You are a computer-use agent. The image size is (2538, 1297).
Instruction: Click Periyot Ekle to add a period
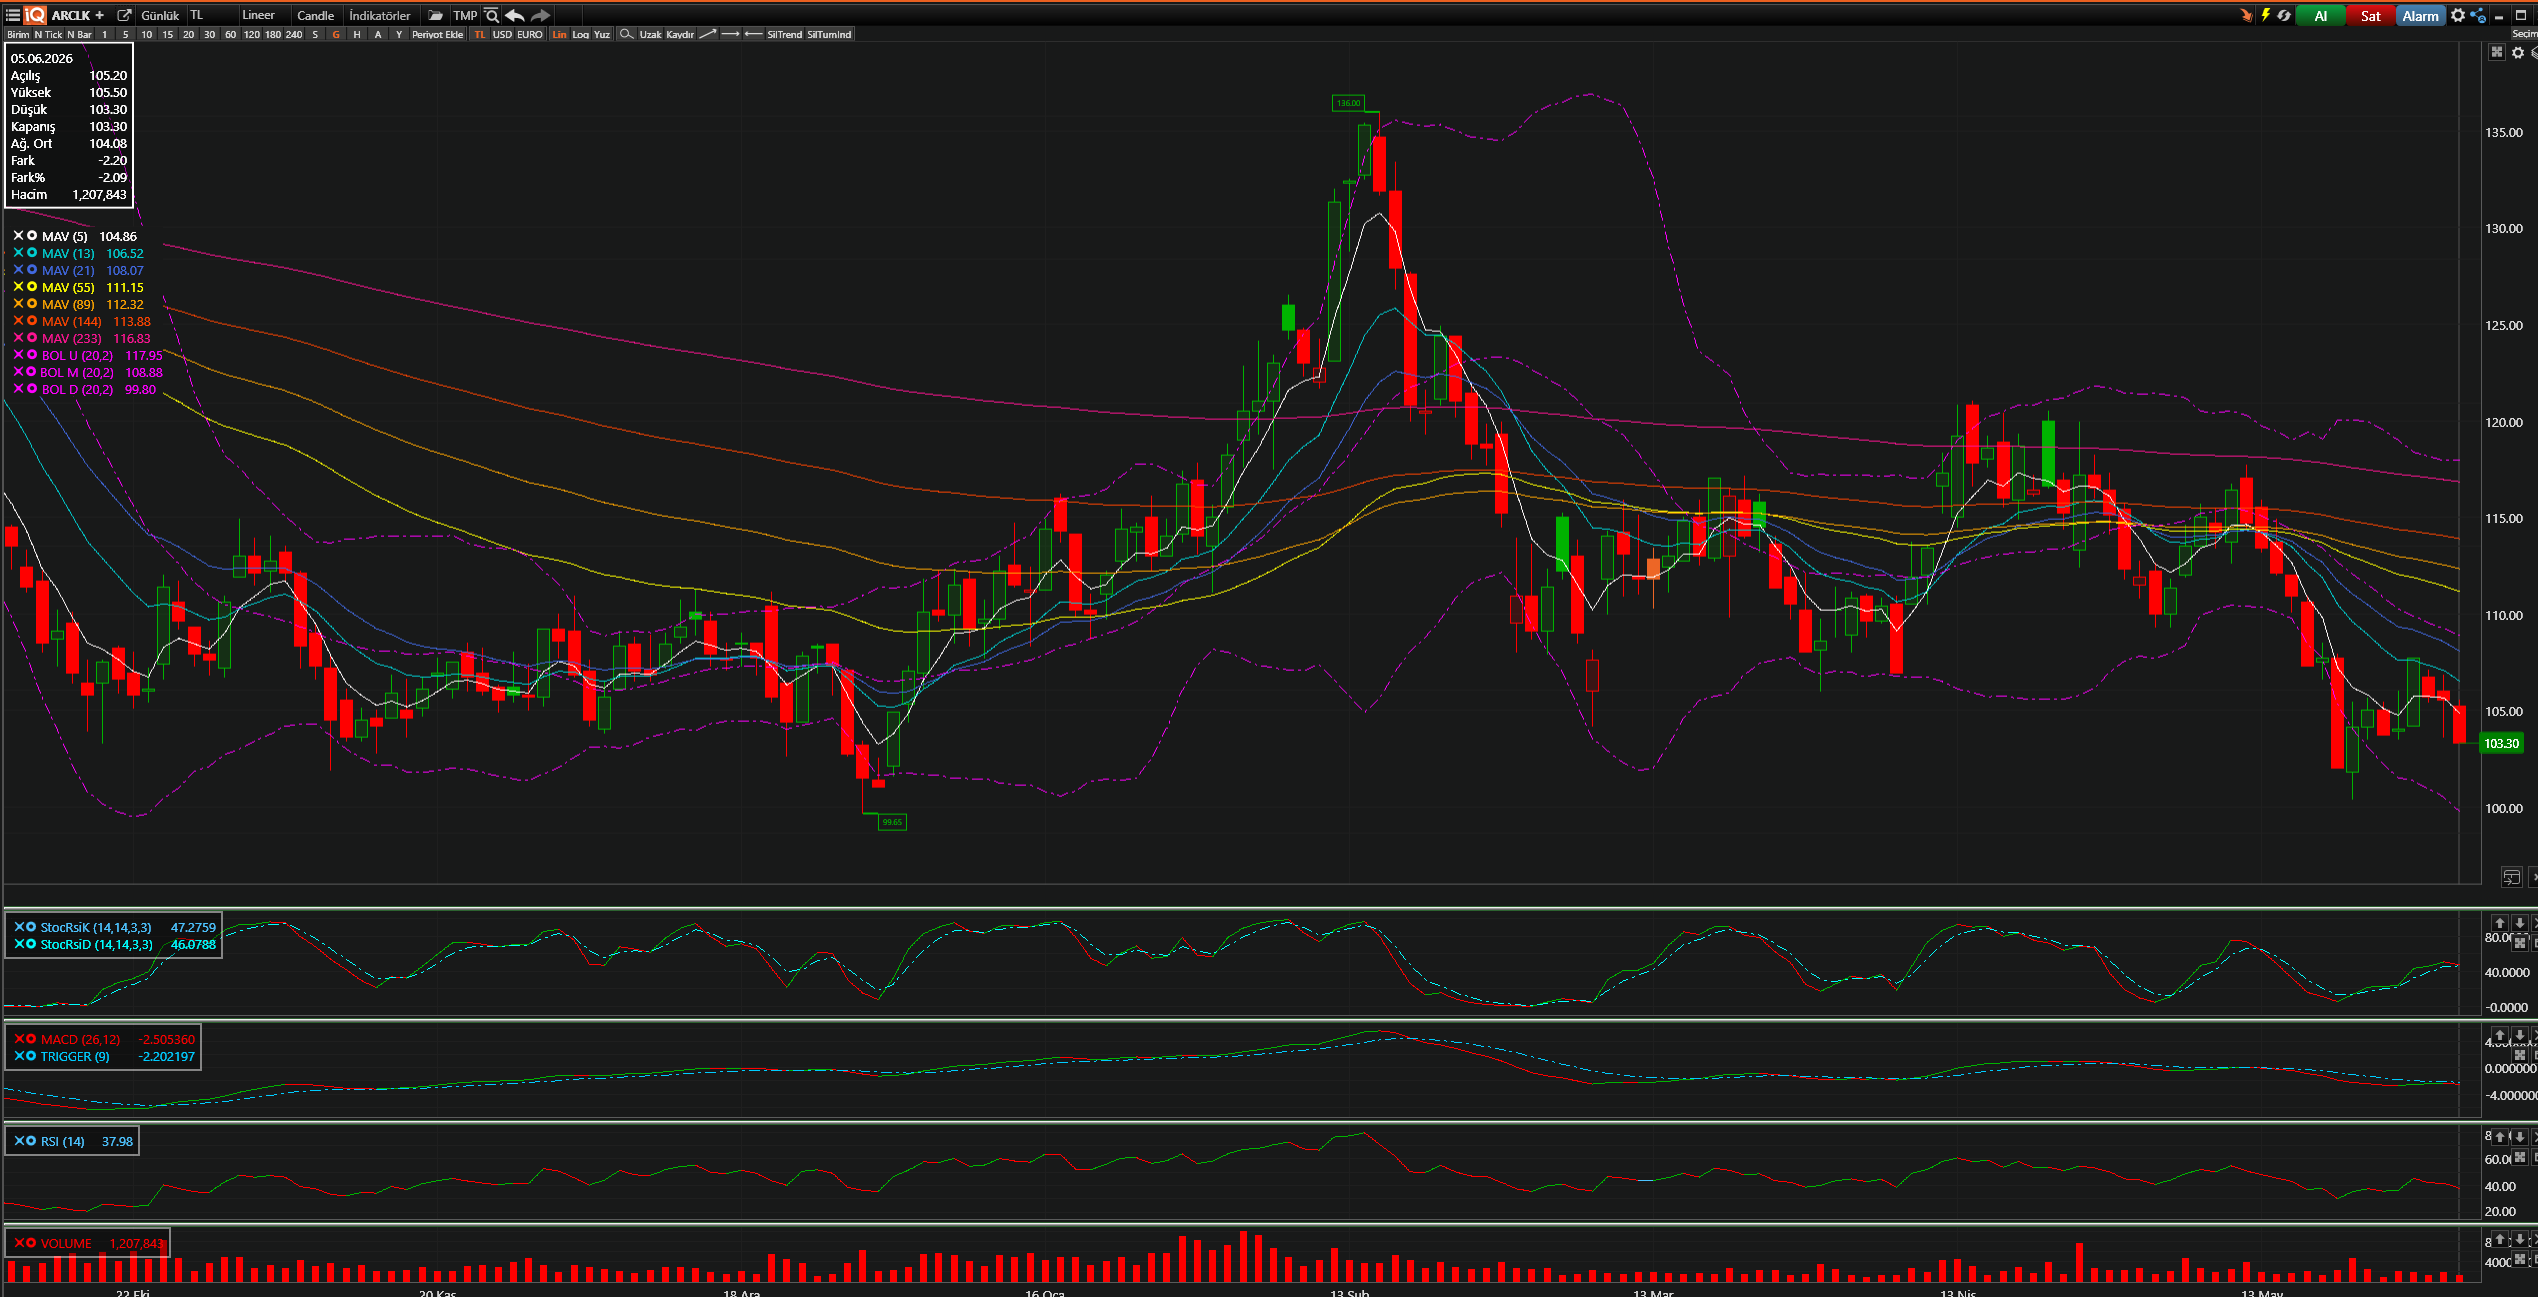click(x=438, y=34)
